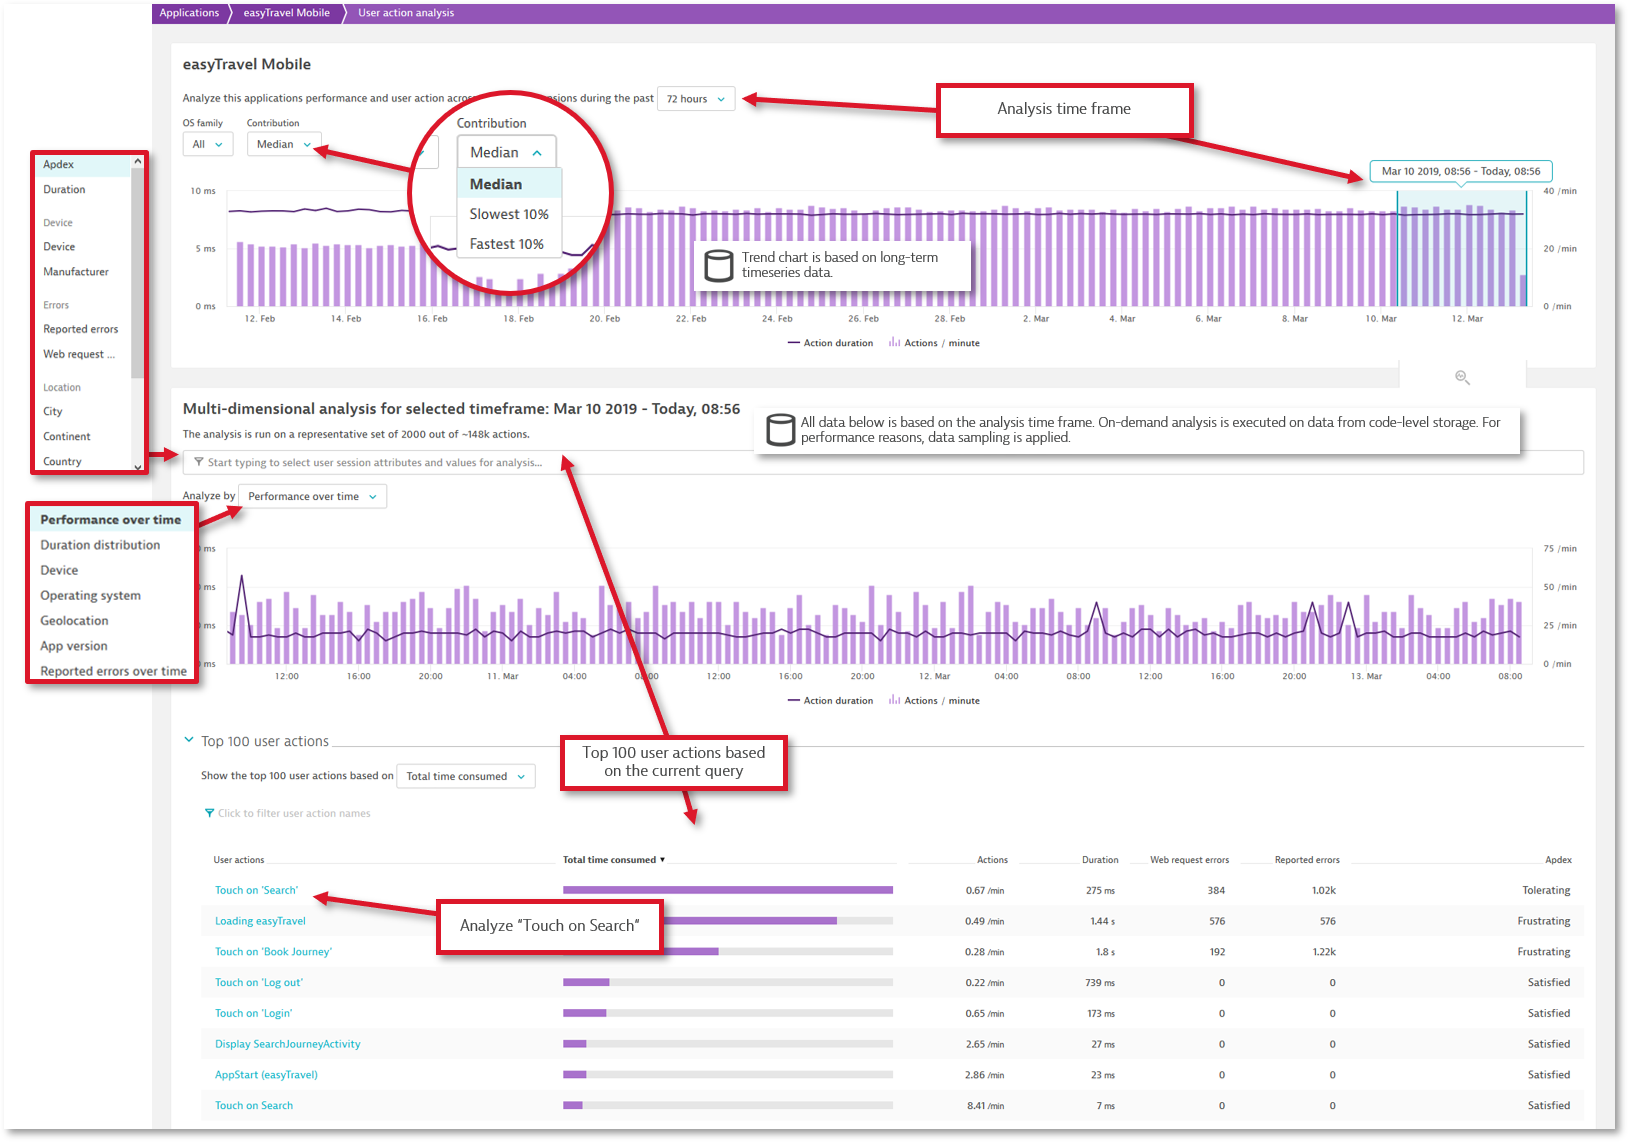Open Touch on 'Login' user action
The width and height of the screenshot is (1628, 1142).
253,1013
